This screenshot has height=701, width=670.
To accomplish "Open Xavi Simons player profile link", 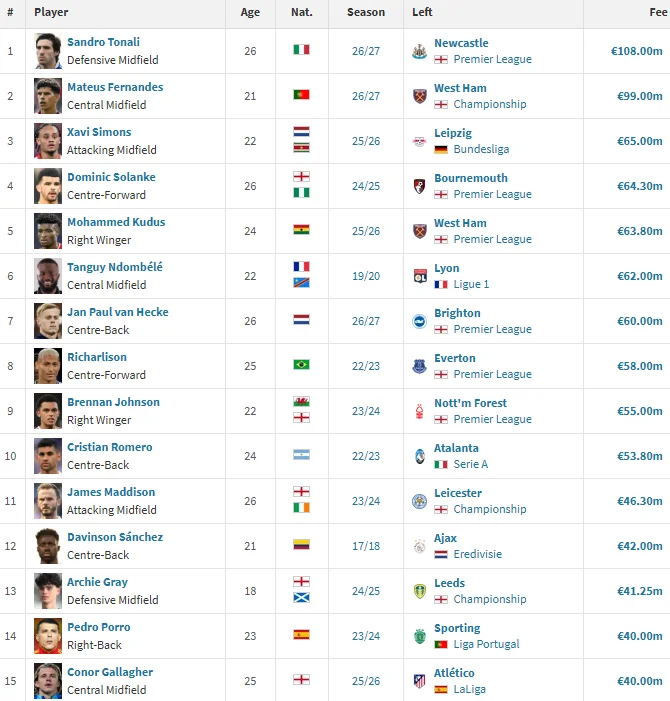I will coord(99,132).
